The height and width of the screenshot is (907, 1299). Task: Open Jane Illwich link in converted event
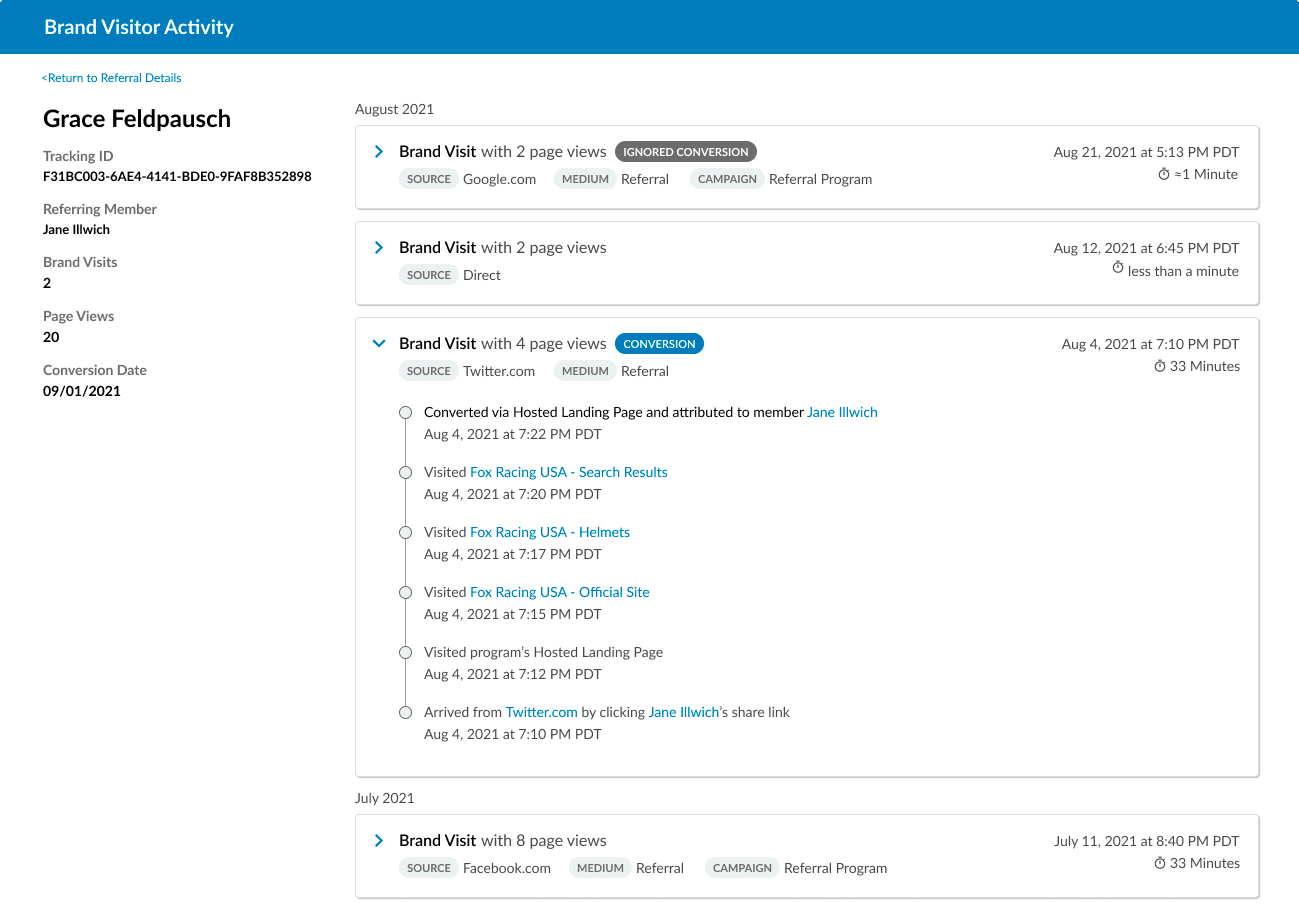842,412
